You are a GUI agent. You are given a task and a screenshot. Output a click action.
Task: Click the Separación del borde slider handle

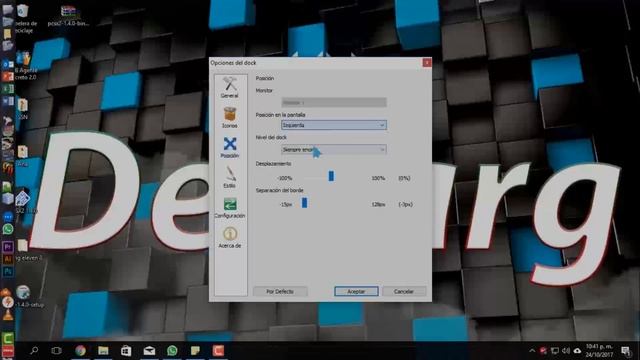[304, 202]
